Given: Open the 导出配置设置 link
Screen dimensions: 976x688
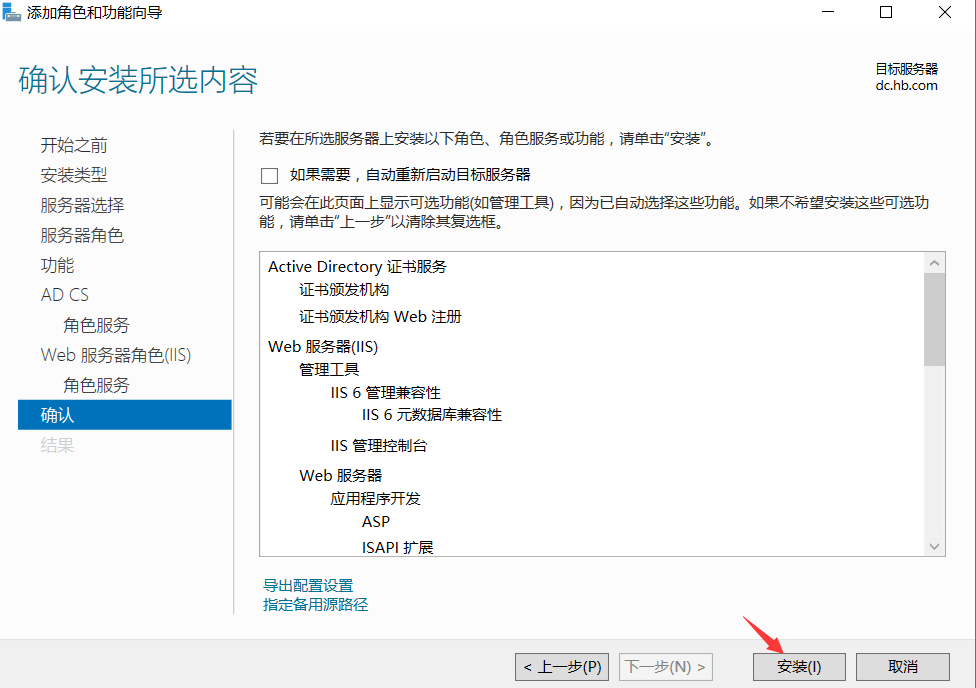Looking at the screenshot, I should pyautogui.click(x=308, y=585).
